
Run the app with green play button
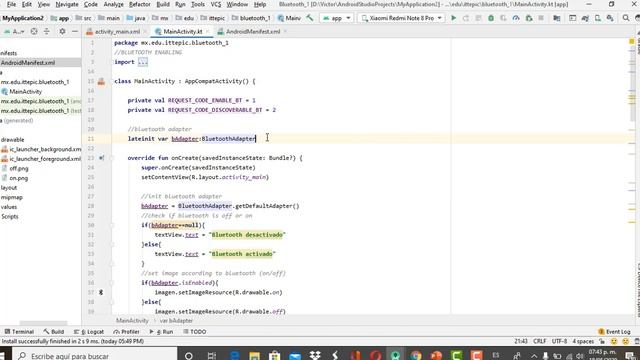pos(453,18)
